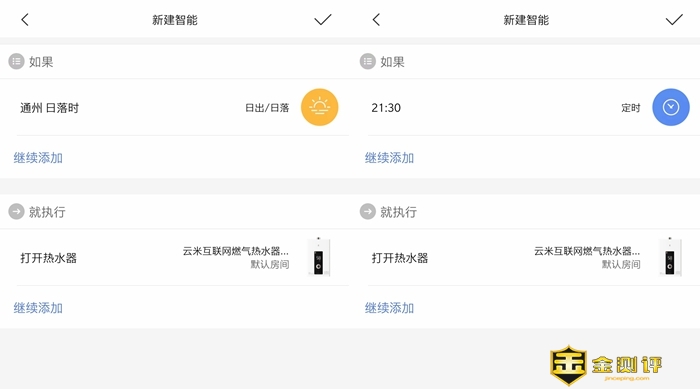Open right water heater device thumbnail
The height and width of the screenshot is (389, 700).
pos(670,257)
